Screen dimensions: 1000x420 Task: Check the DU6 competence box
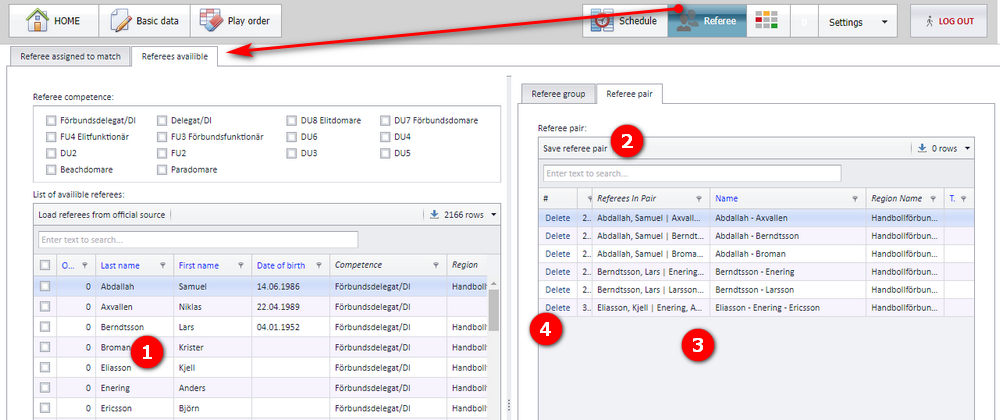tap(291, 136)
